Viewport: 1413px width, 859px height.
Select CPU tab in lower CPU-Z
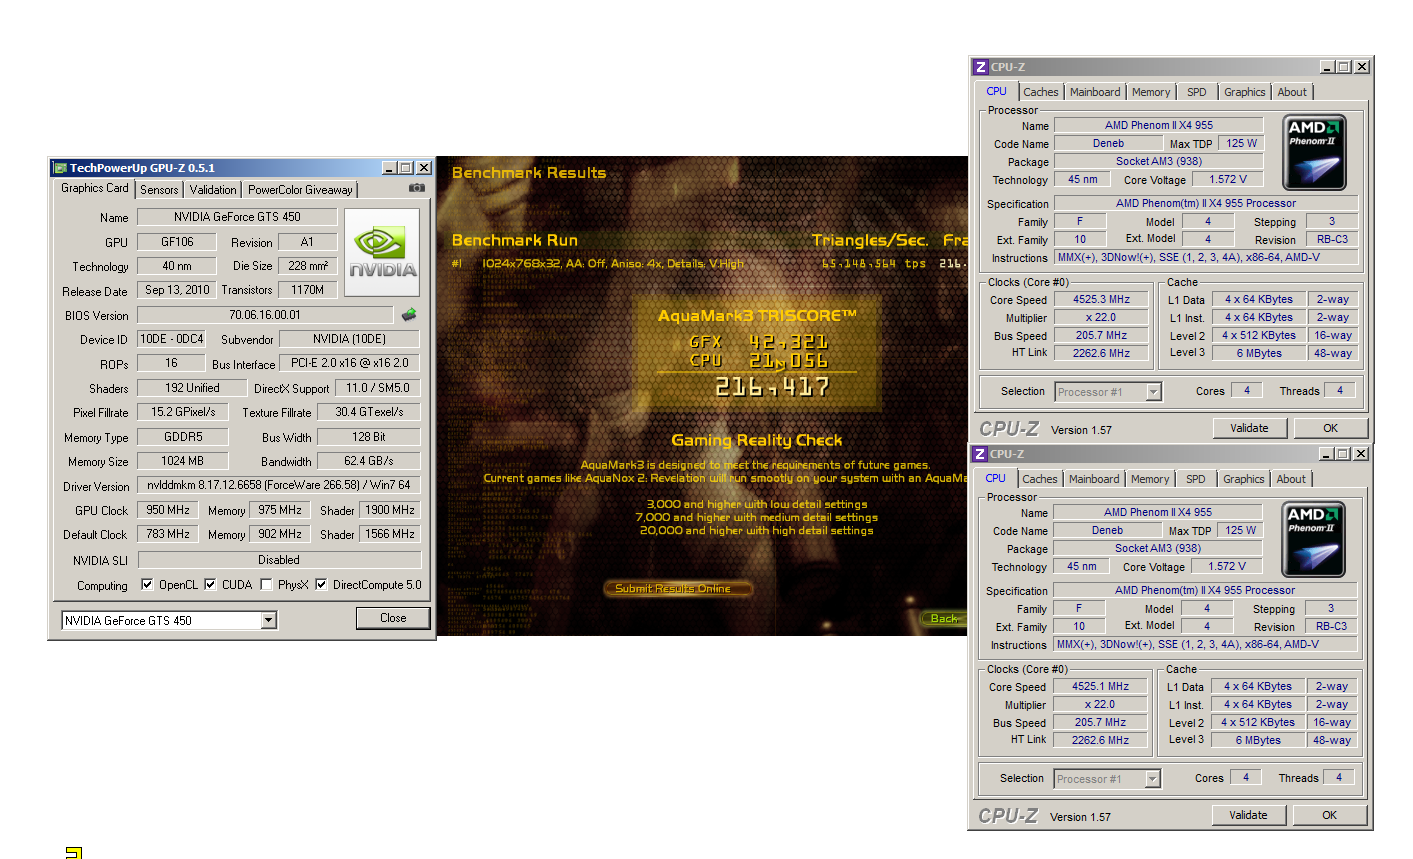tap(996, 478)
